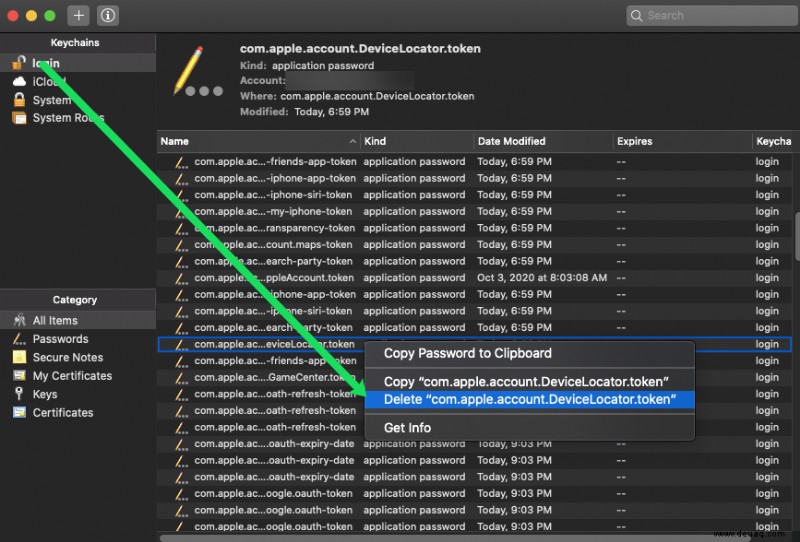800x542 pixels.
Task: Select the com.apple.ac...-my-iphone-token row
Action: [474, 211]
